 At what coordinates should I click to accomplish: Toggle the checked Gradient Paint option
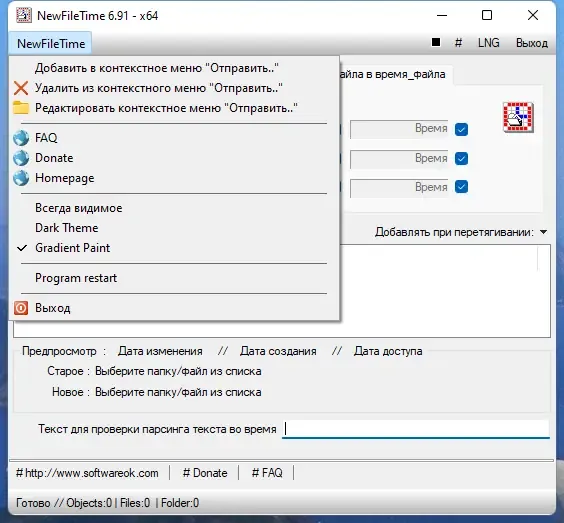pyautogui.click(x=174, y=248)
